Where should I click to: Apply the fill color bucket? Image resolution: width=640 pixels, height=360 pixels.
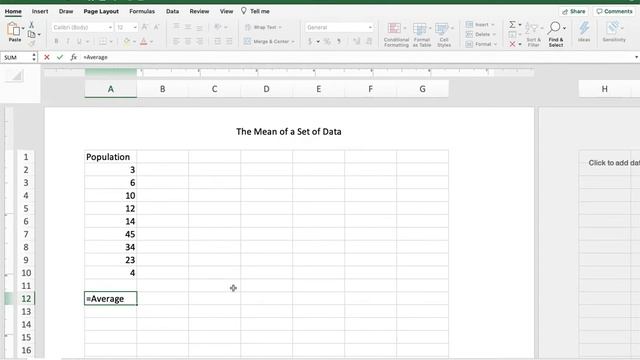click(127, 41)
